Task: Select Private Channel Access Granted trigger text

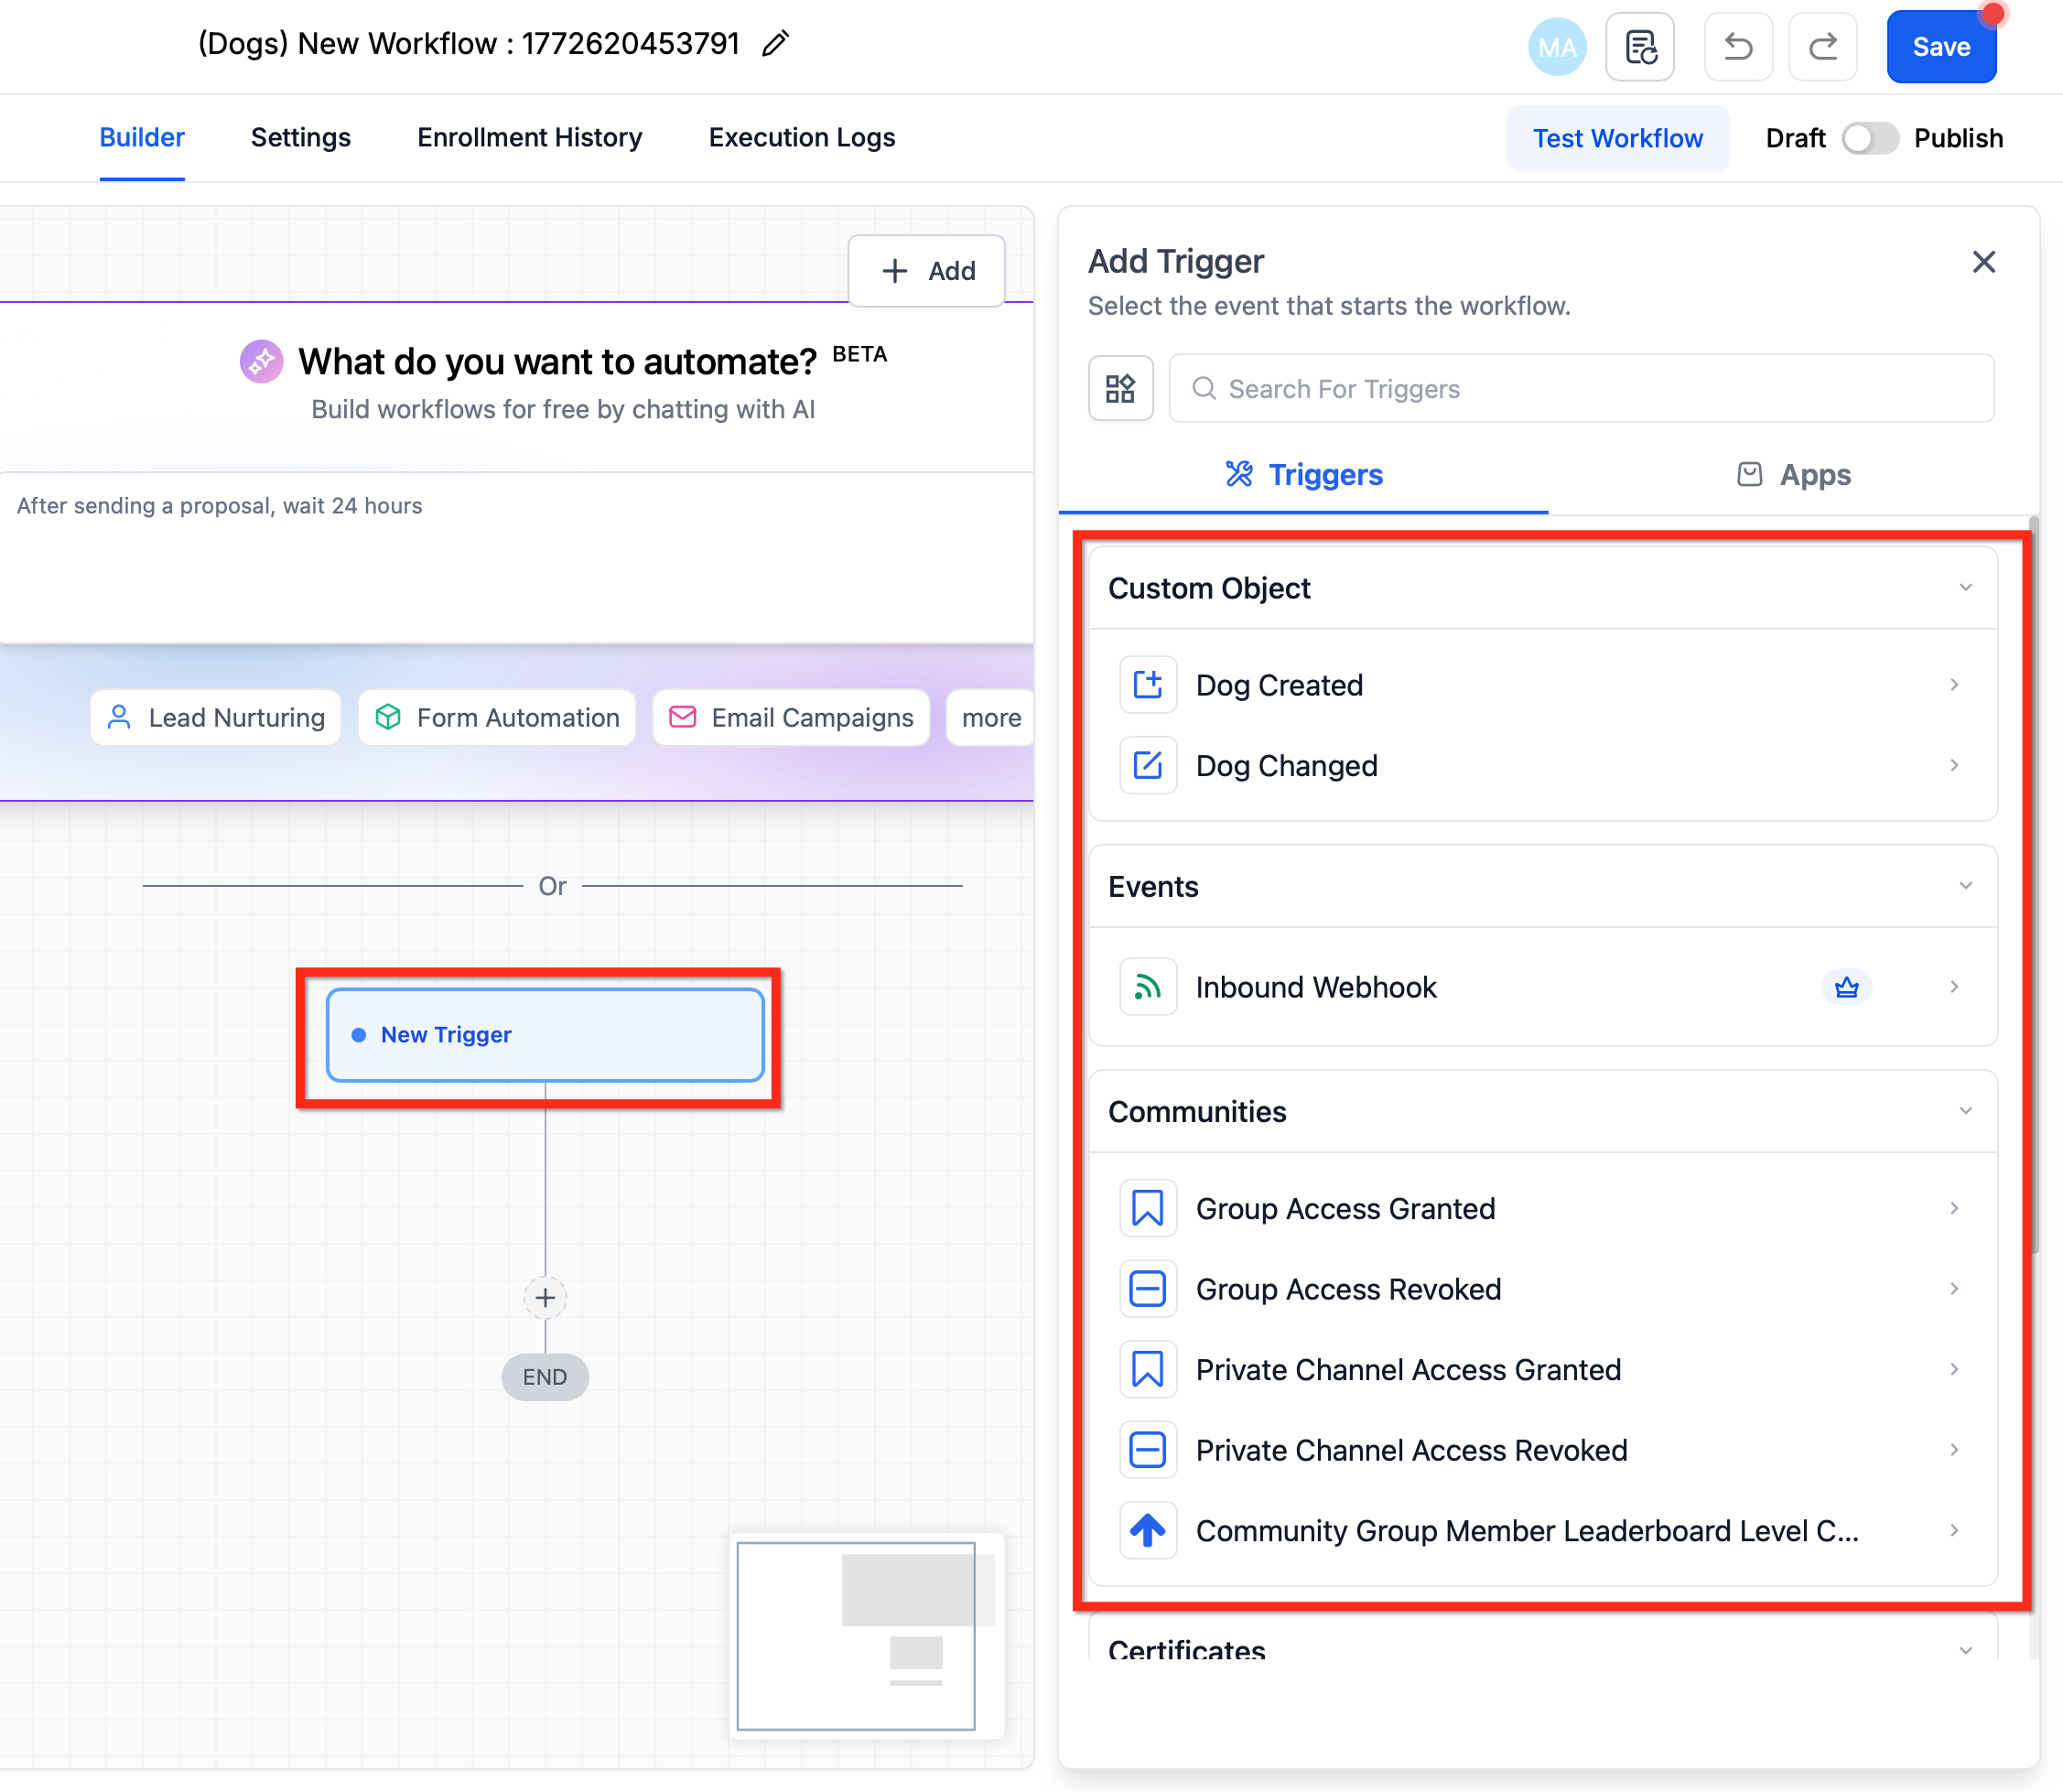Action: click(1408, 1369)
